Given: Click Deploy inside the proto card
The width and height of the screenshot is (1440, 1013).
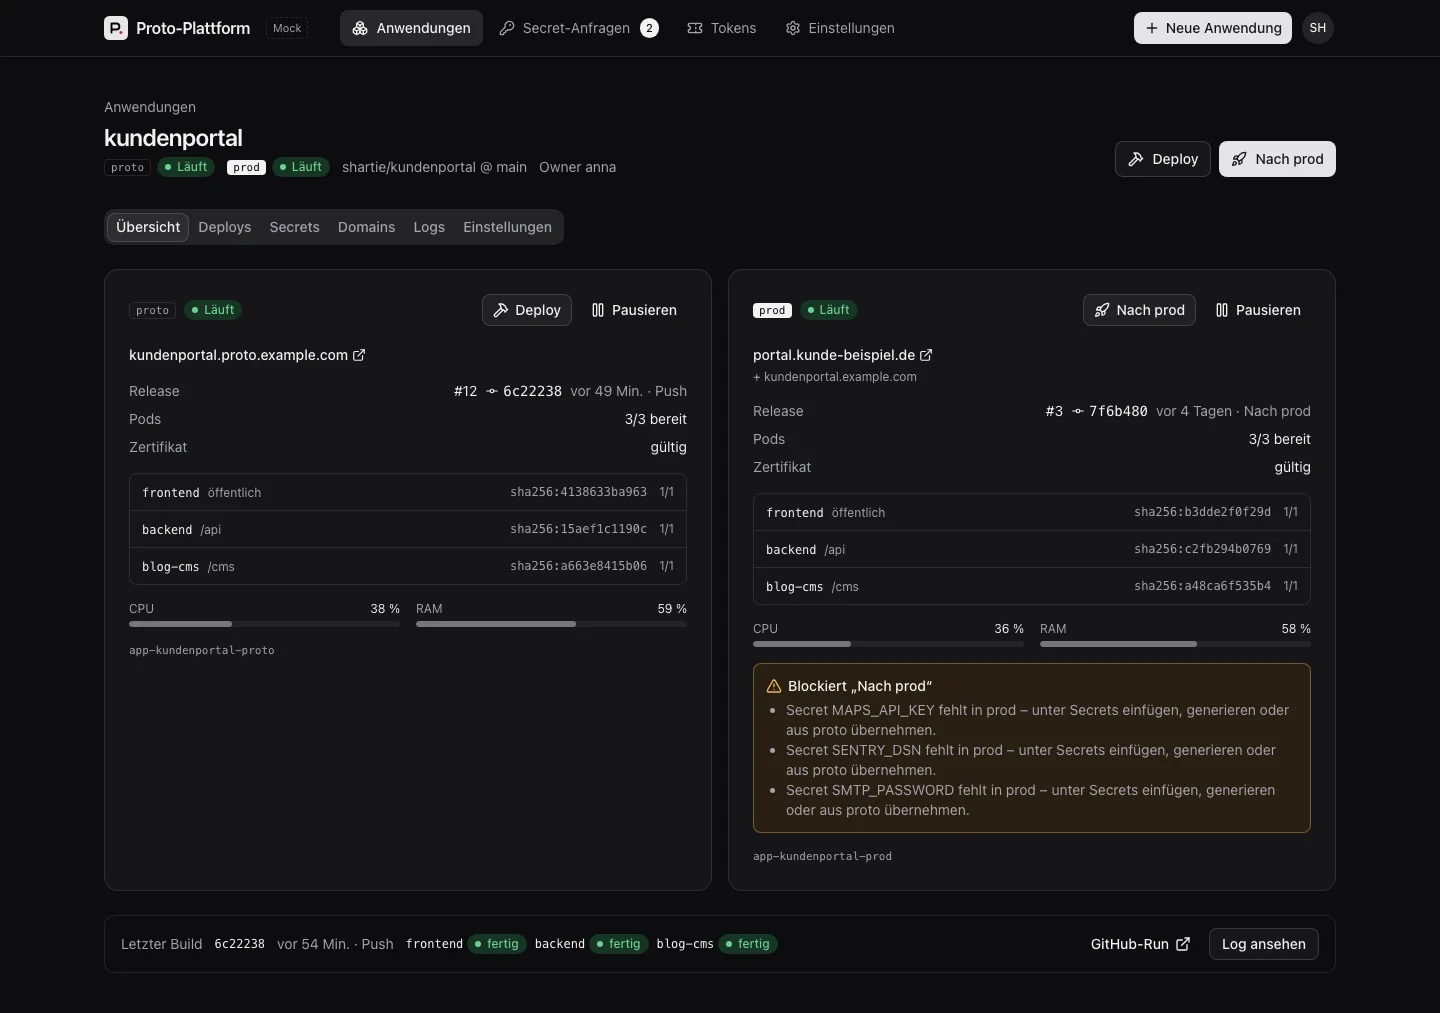Looking at the screenshot, I should (527, 310).
